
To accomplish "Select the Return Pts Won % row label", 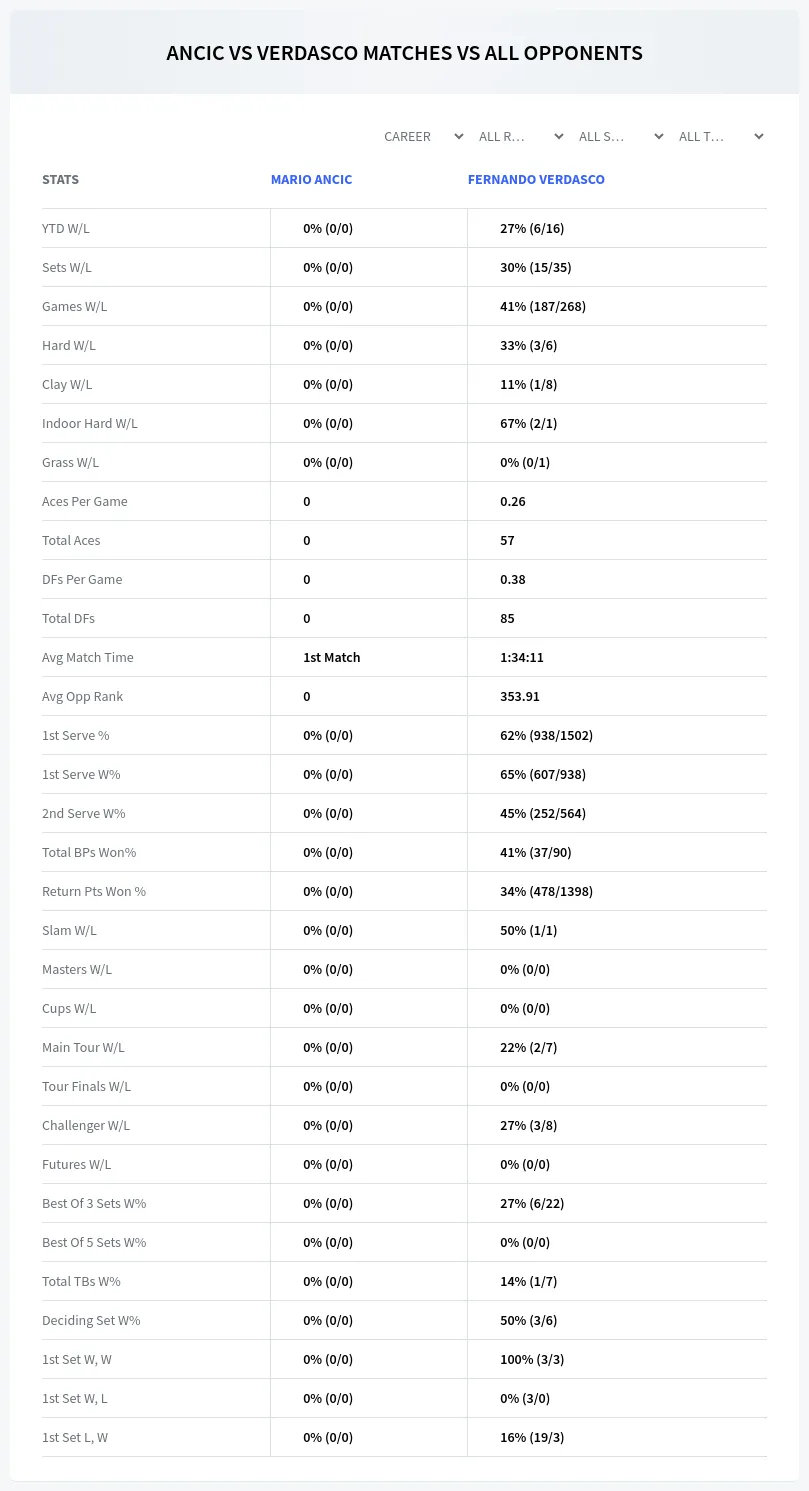I will coord(94,891).
